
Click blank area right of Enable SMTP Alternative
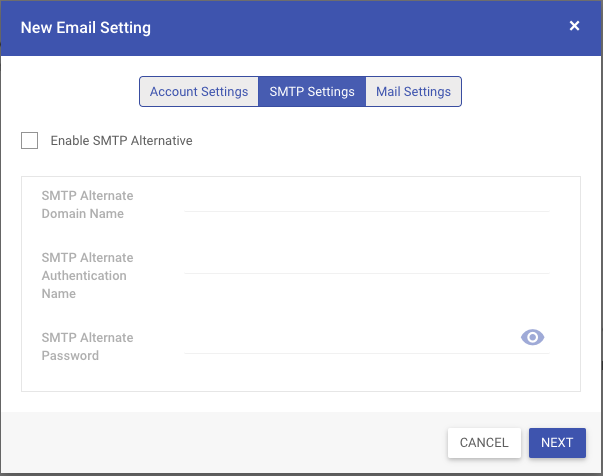[x=385, y=141]
